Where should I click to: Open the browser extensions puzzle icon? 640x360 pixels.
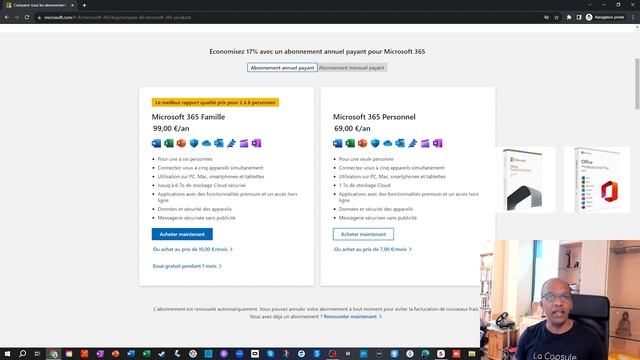[569, 18]
